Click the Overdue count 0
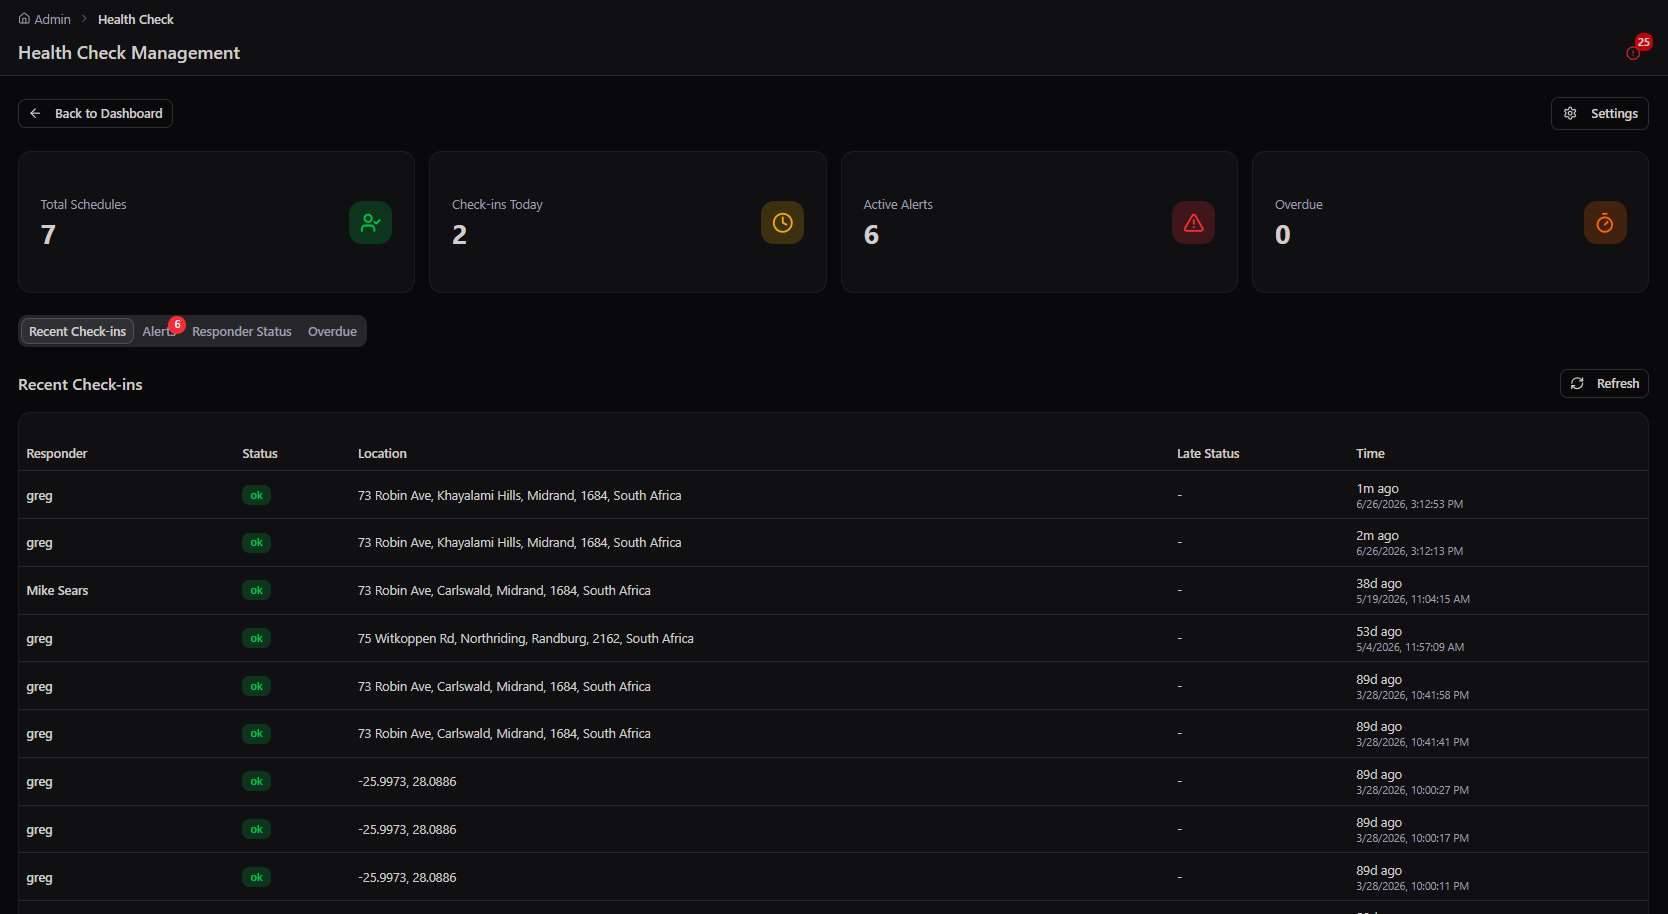The width and height of the screenshot is (1668, 914). pos(1282,234)
